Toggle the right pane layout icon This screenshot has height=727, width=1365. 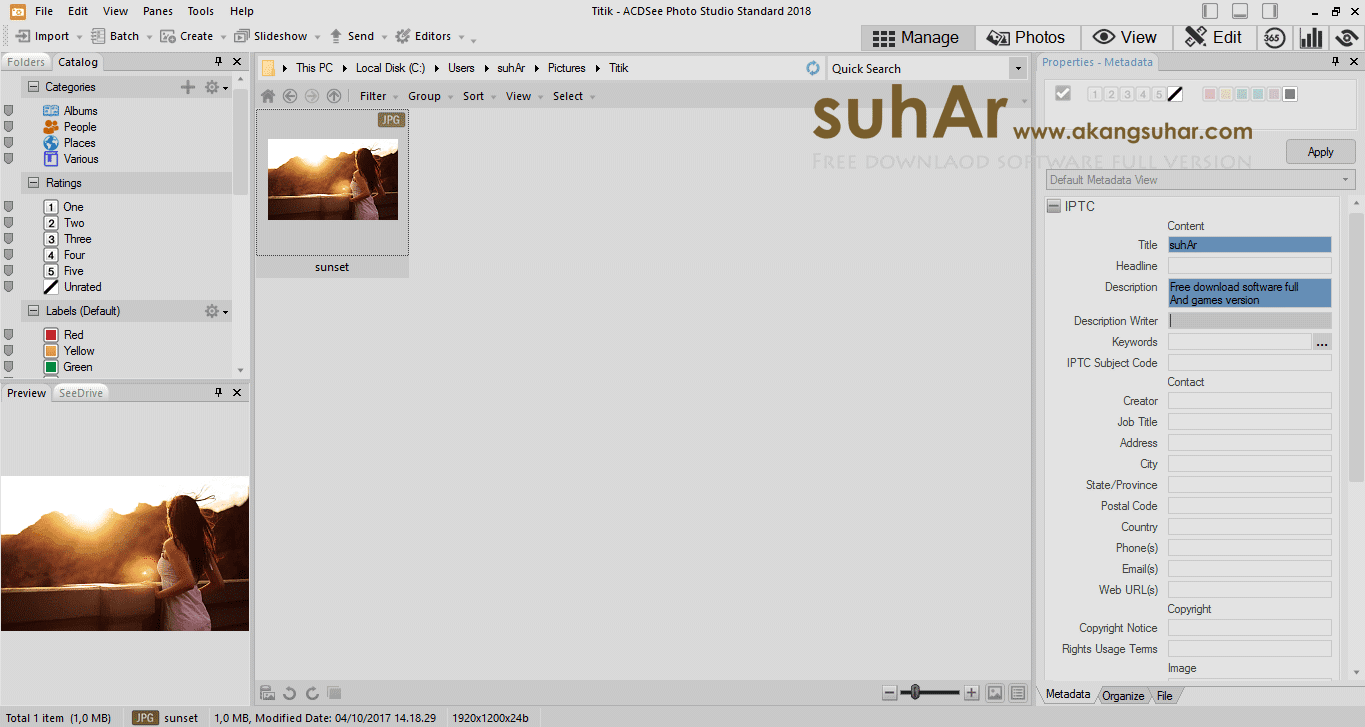[1270, 12]
